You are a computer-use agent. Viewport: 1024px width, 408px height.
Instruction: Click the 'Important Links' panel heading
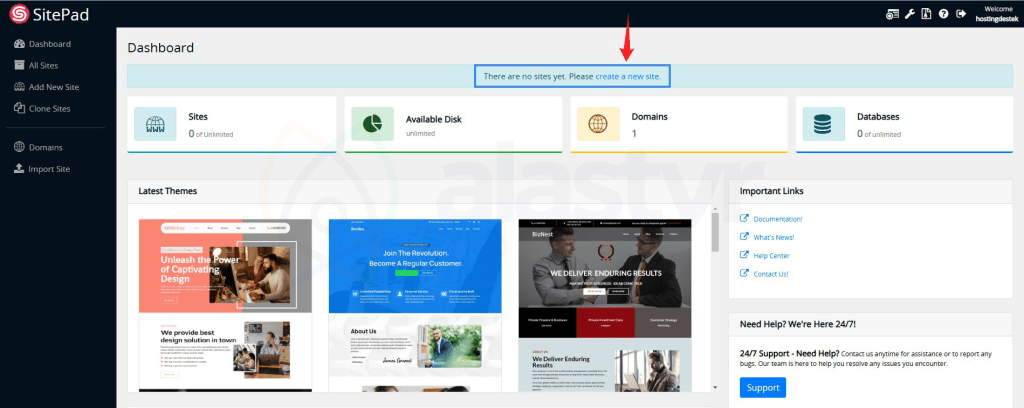point(772,191)
